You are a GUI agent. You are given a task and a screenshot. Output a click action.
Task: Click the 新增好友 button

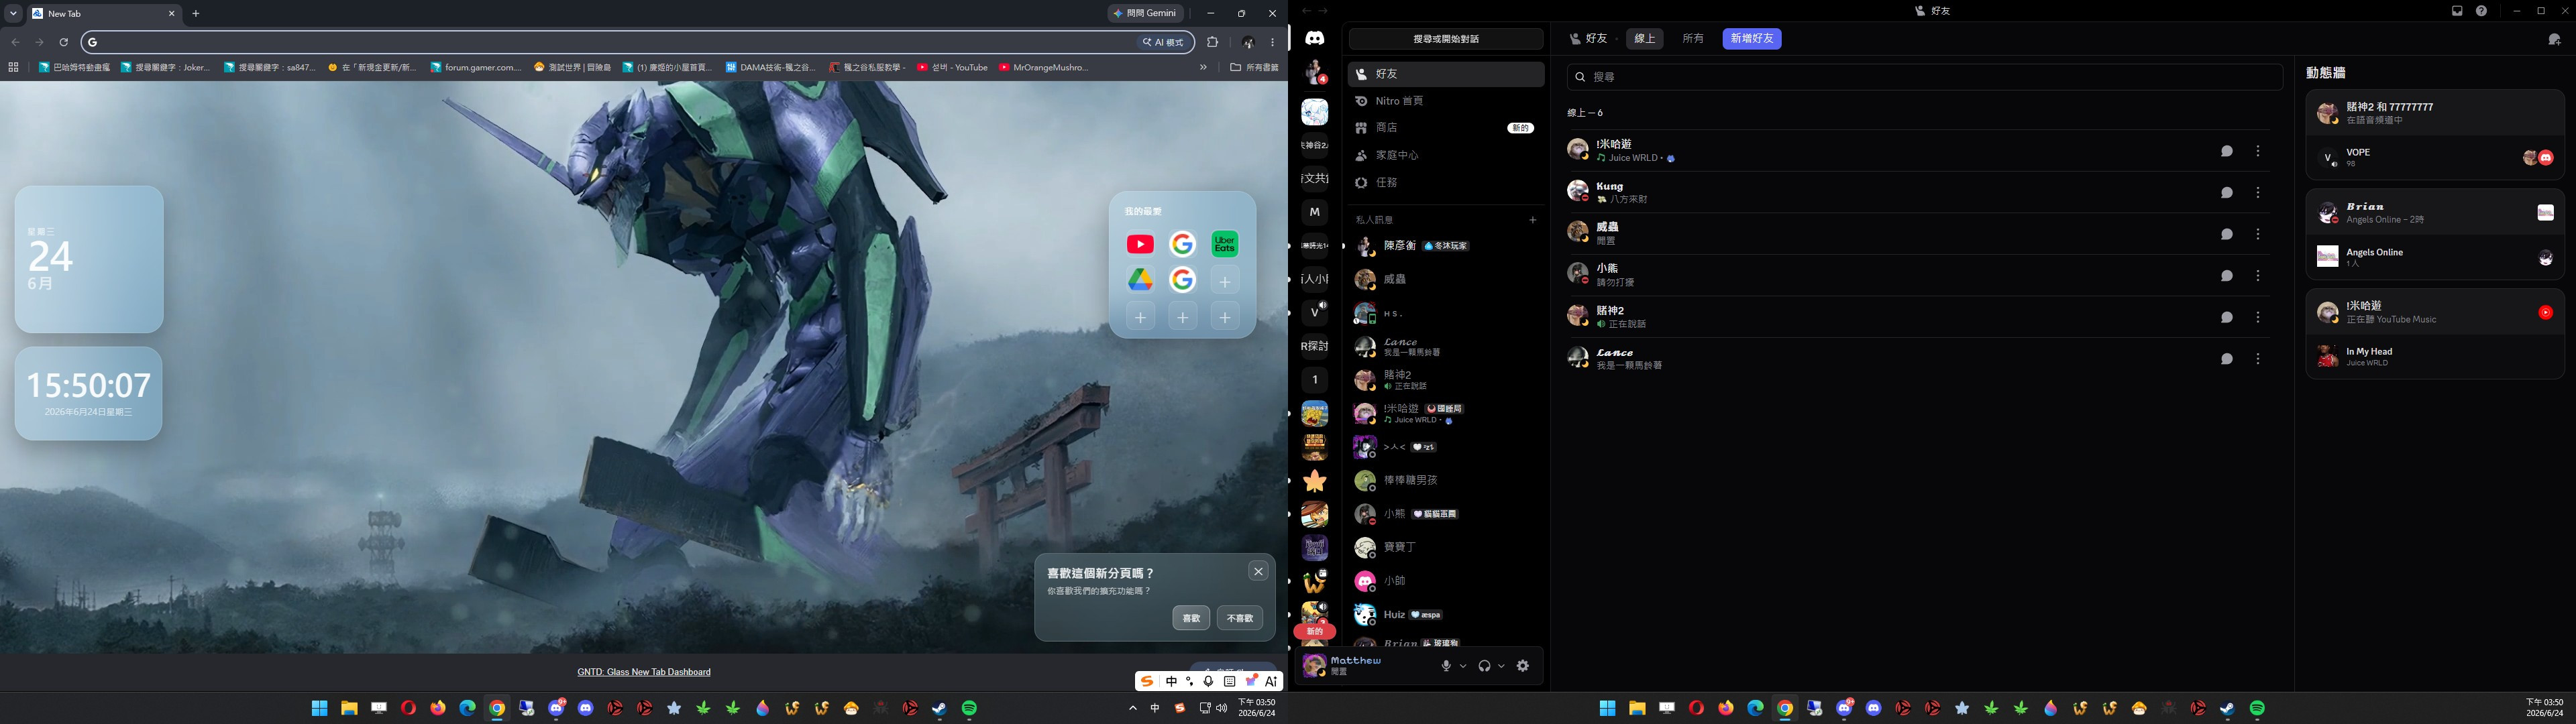click(1752, 39)
